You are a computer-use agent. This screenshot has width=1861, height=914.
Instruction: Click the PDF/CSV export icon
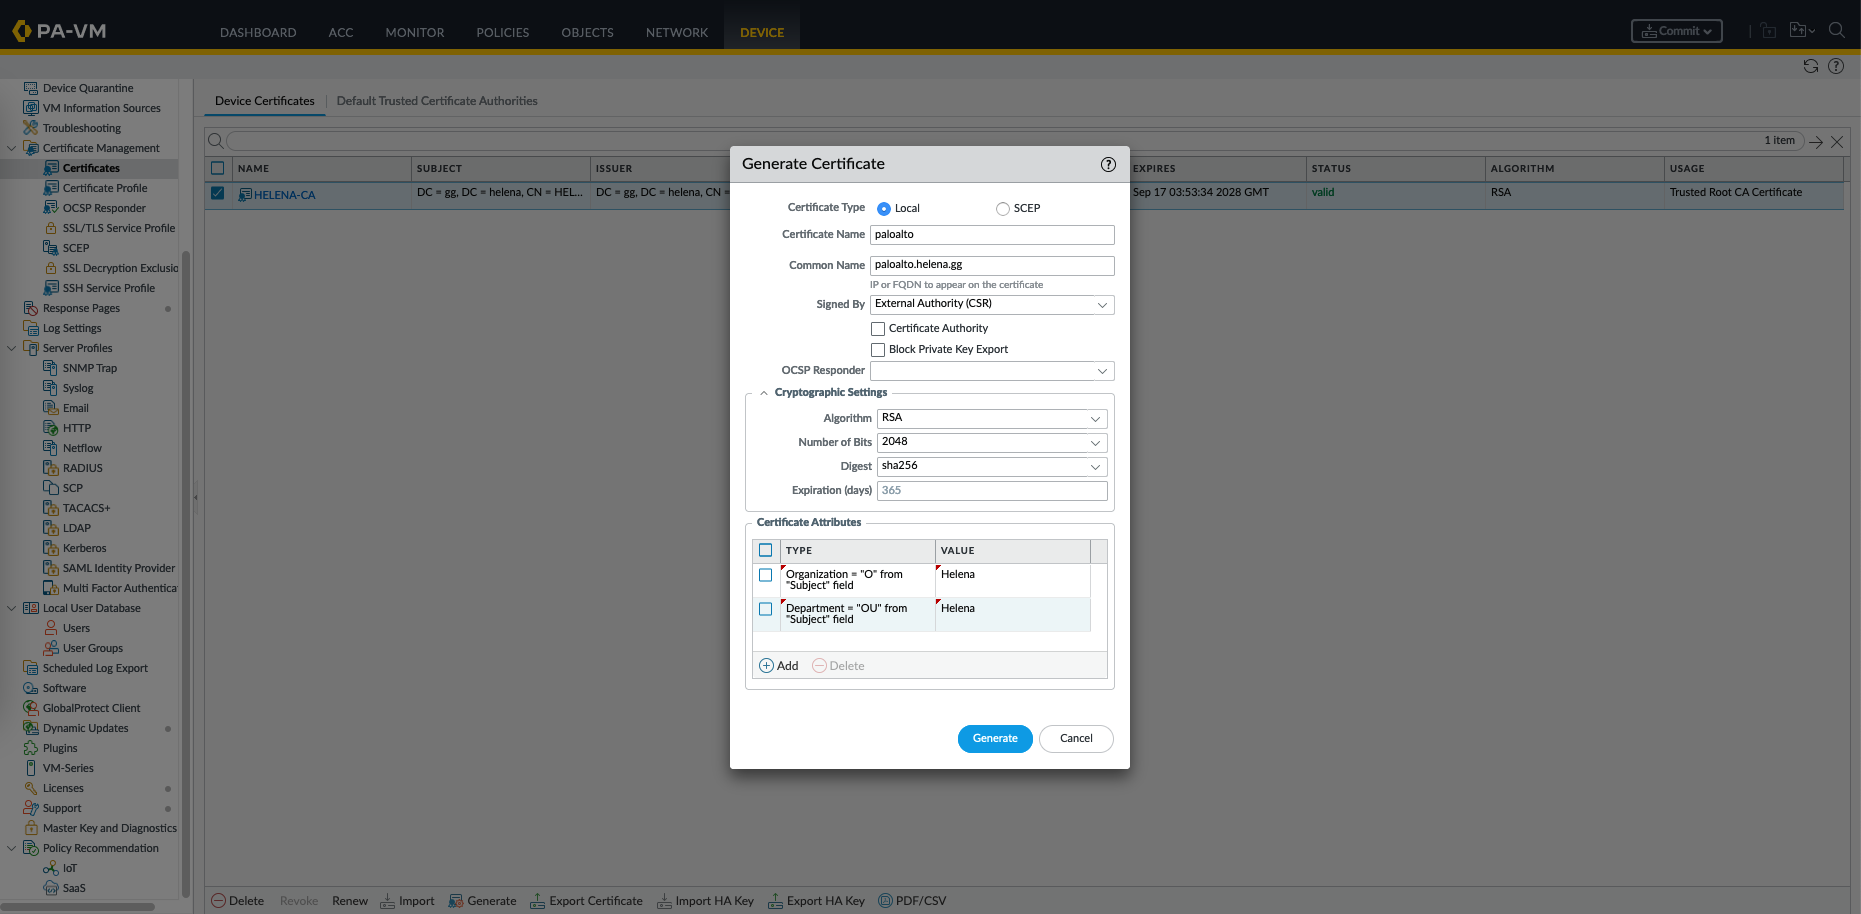tap(885, 901)
